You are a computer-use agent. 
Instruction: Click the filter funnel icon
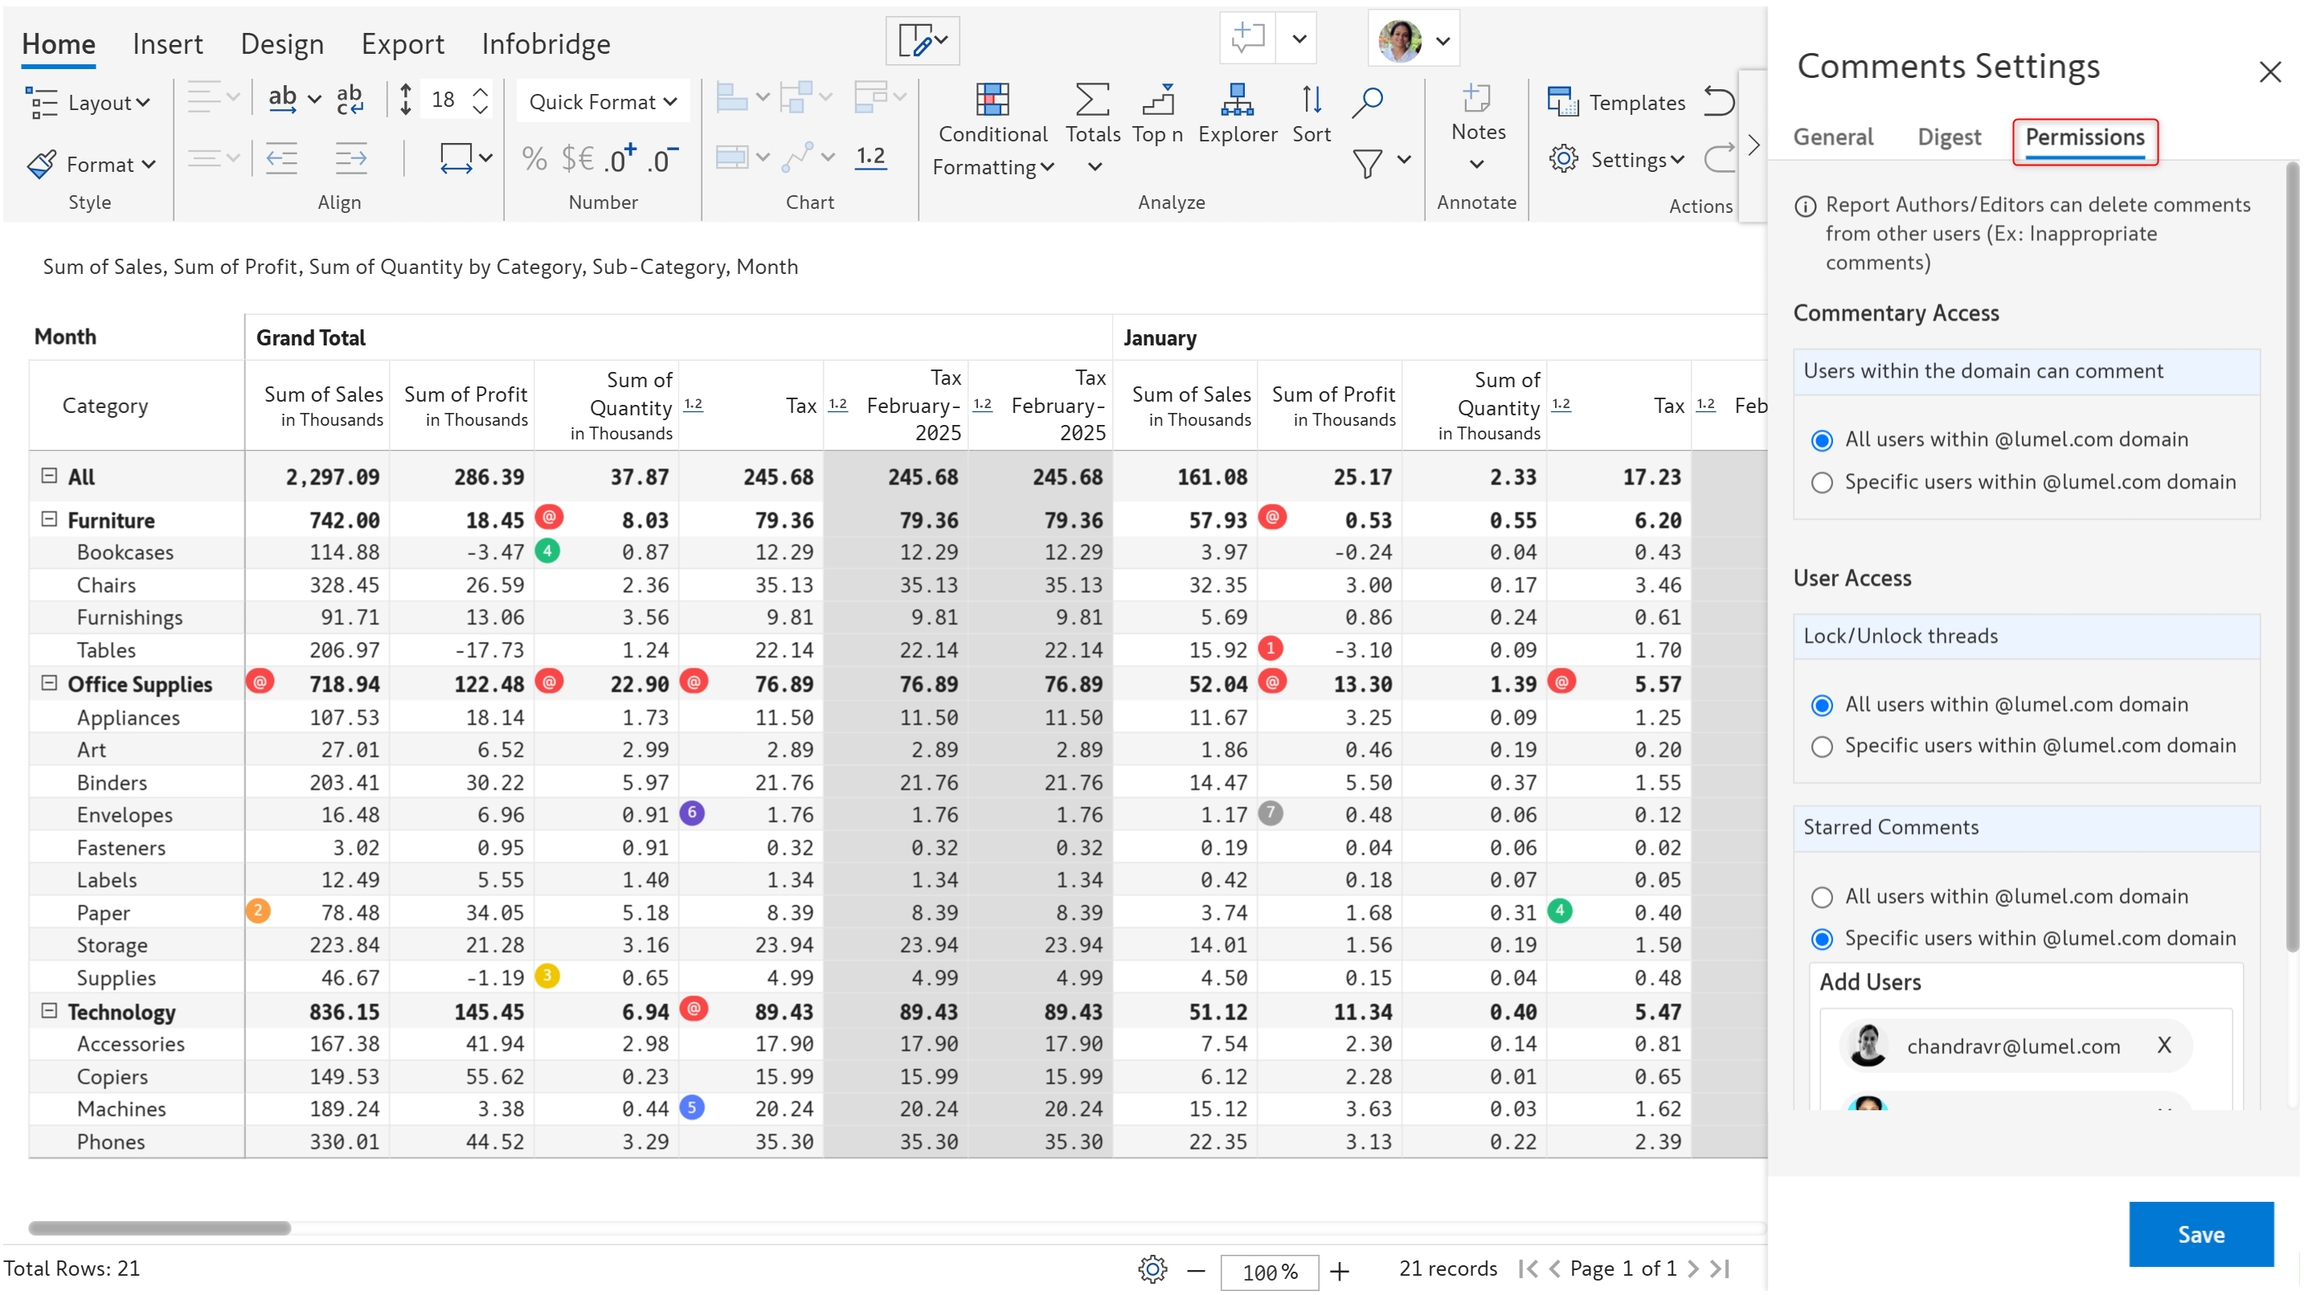[1367, 163]
